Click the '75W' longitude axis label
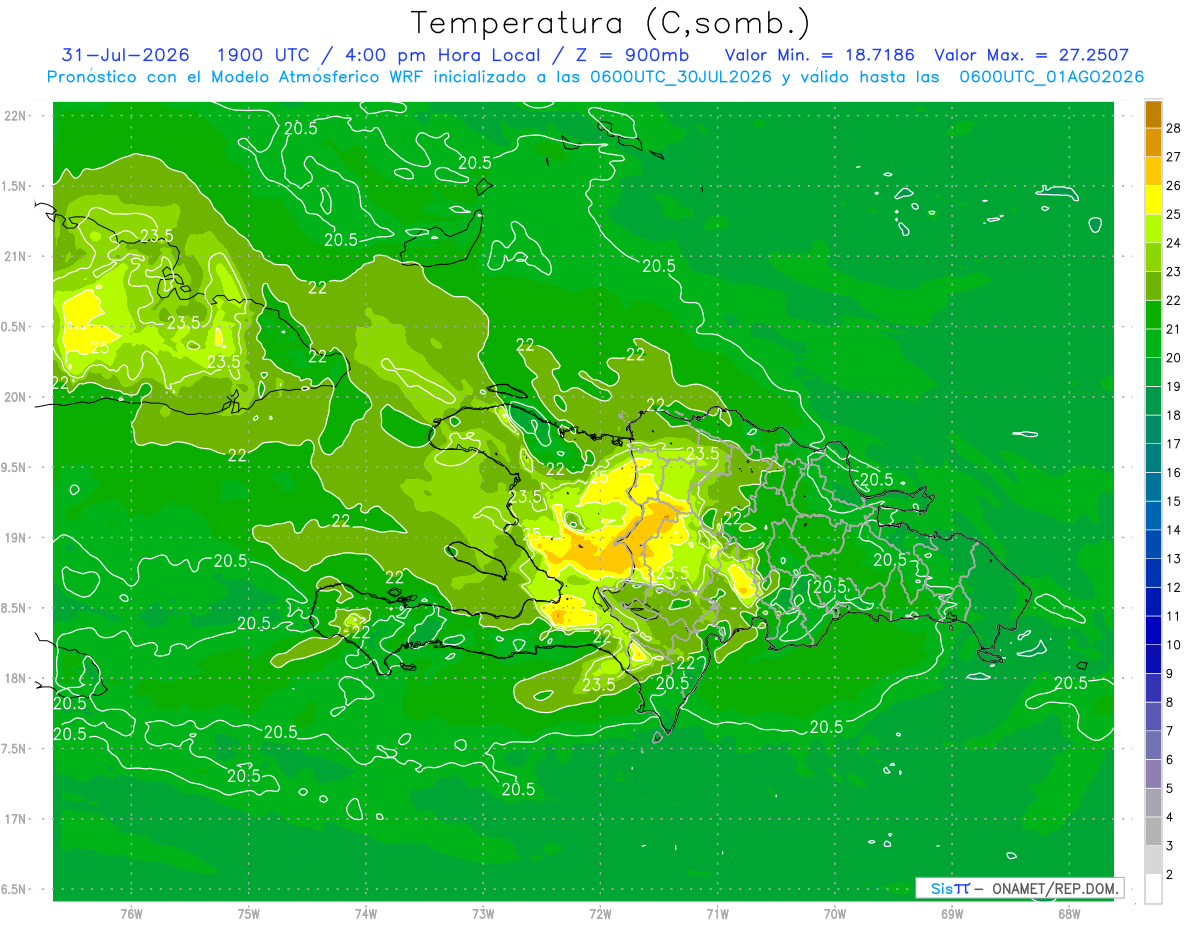The height and width of the screenshot is (927, 1200). coord(249,913)
